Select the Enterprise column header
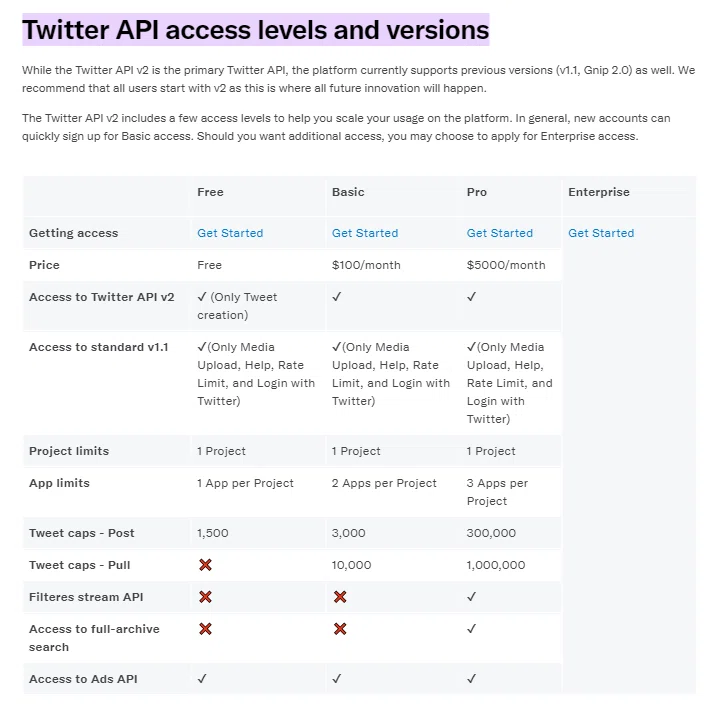 (599, 192)
